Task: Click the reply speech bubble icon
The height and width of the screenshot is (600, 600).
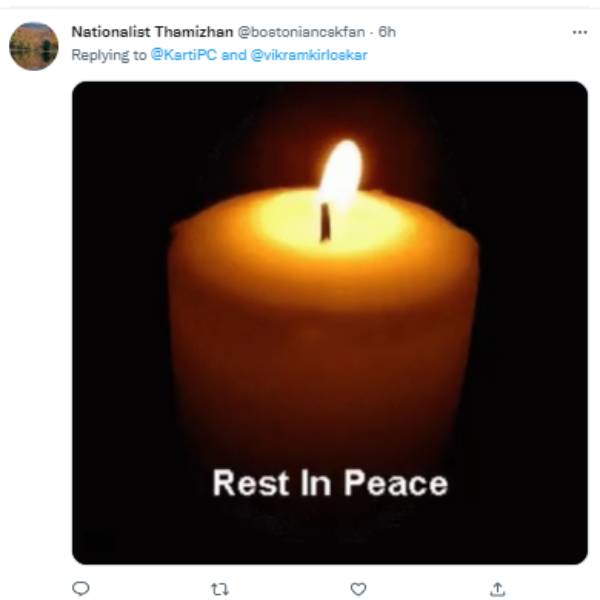Action: point(81,588)
